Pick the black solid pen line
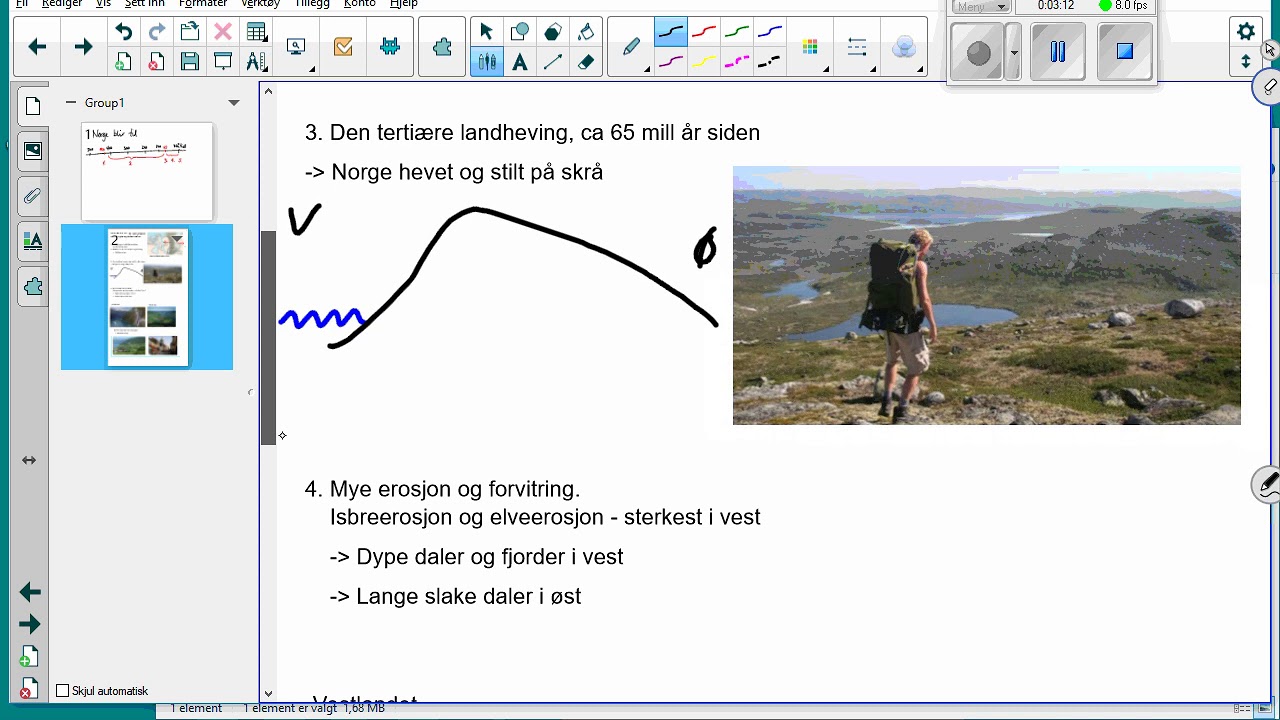The image size is (1280, 720). pyautogui.click(x=671, y=32)
